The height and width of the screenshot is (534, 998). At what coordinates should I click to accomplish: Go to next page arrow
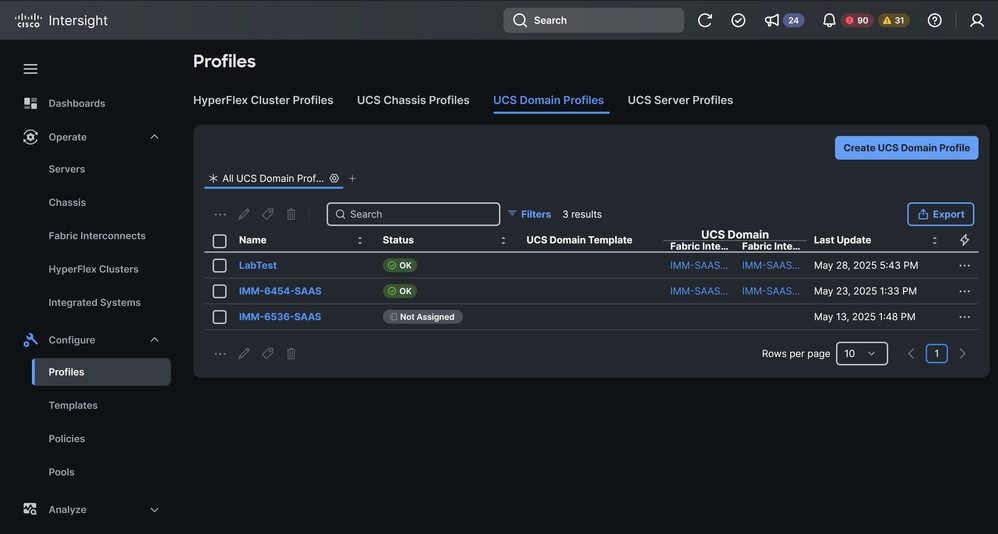point(962,353)
